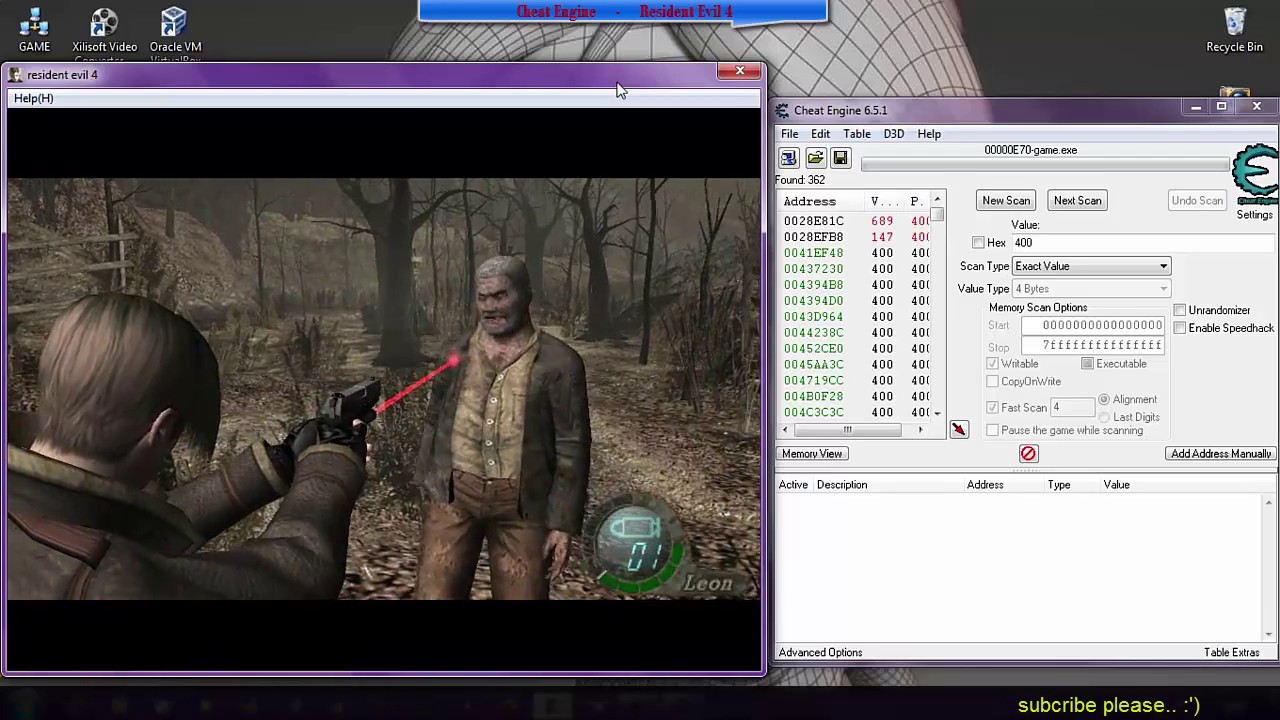This screenshot has width=1280, height=720.
Task: Click the Memory View button
Action: [x=812, y=454]
